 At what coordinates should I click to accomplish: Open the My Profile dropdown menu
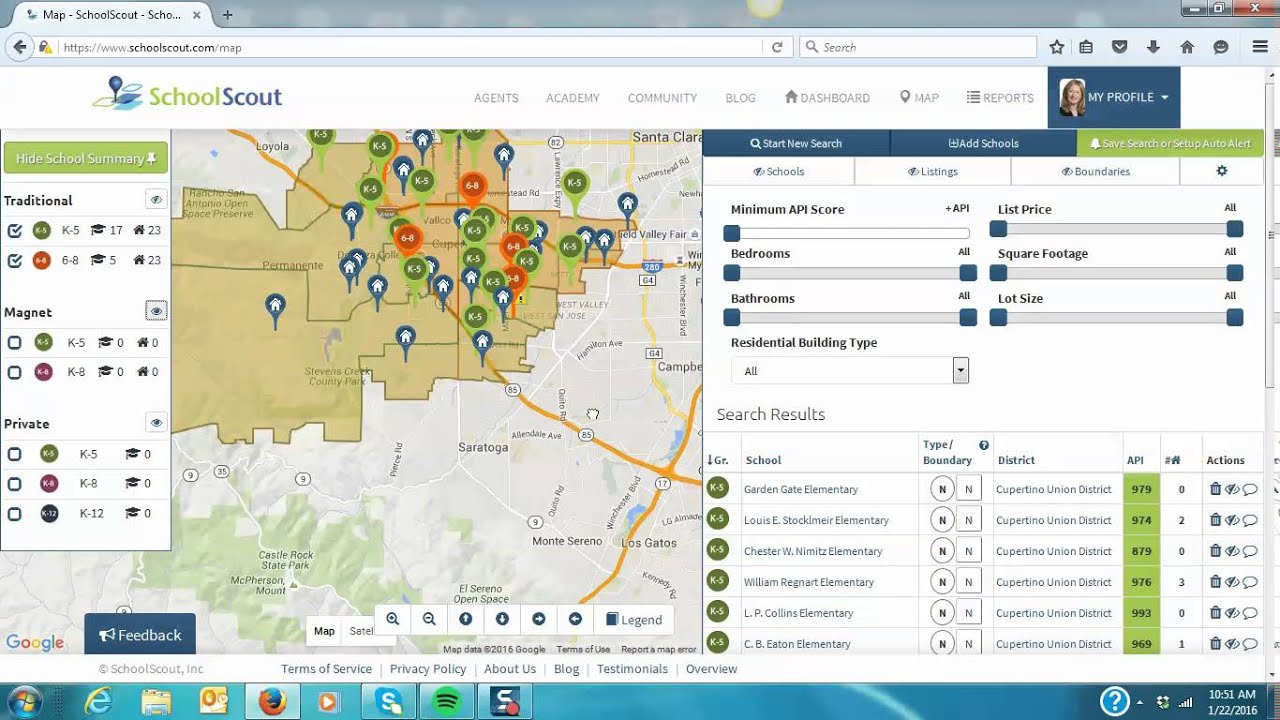(1114, 97)
